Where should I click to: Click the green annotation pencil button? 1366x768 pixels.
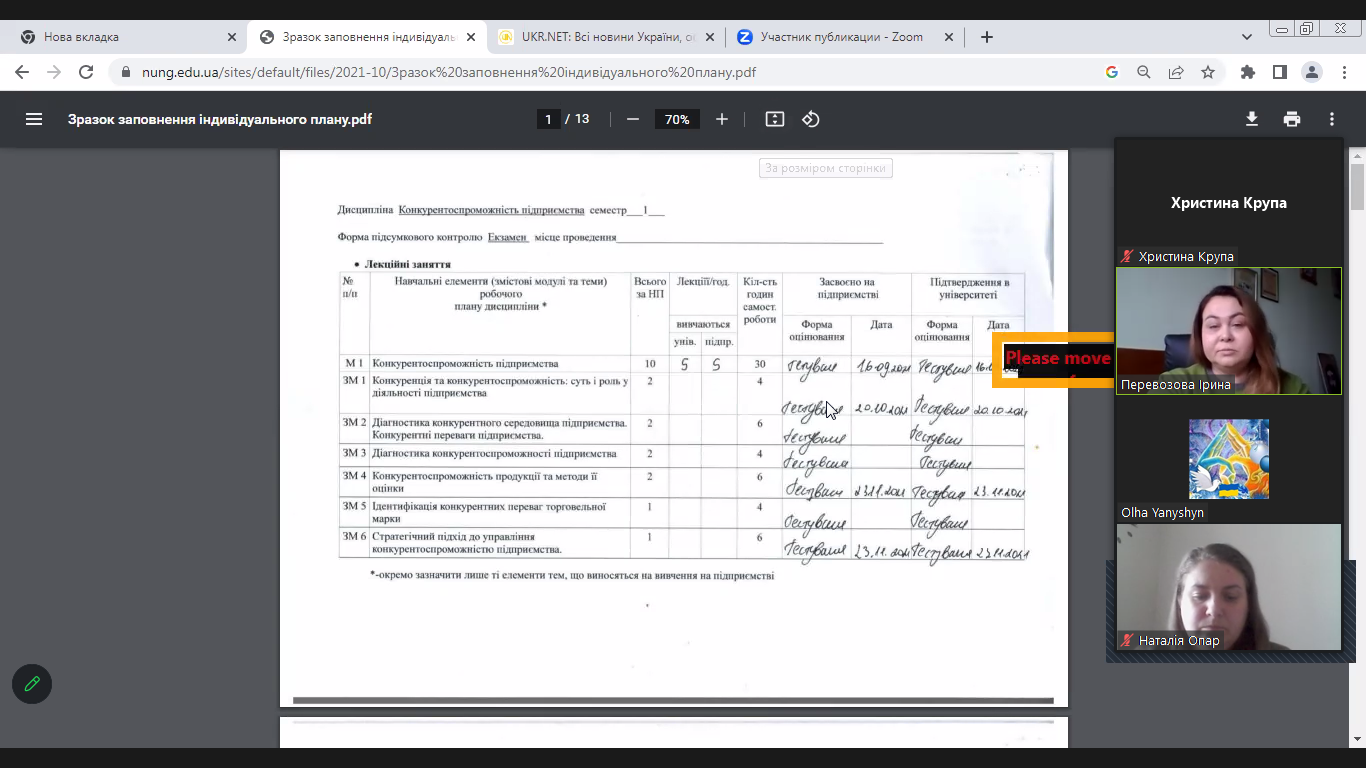(x=32, y=684)
